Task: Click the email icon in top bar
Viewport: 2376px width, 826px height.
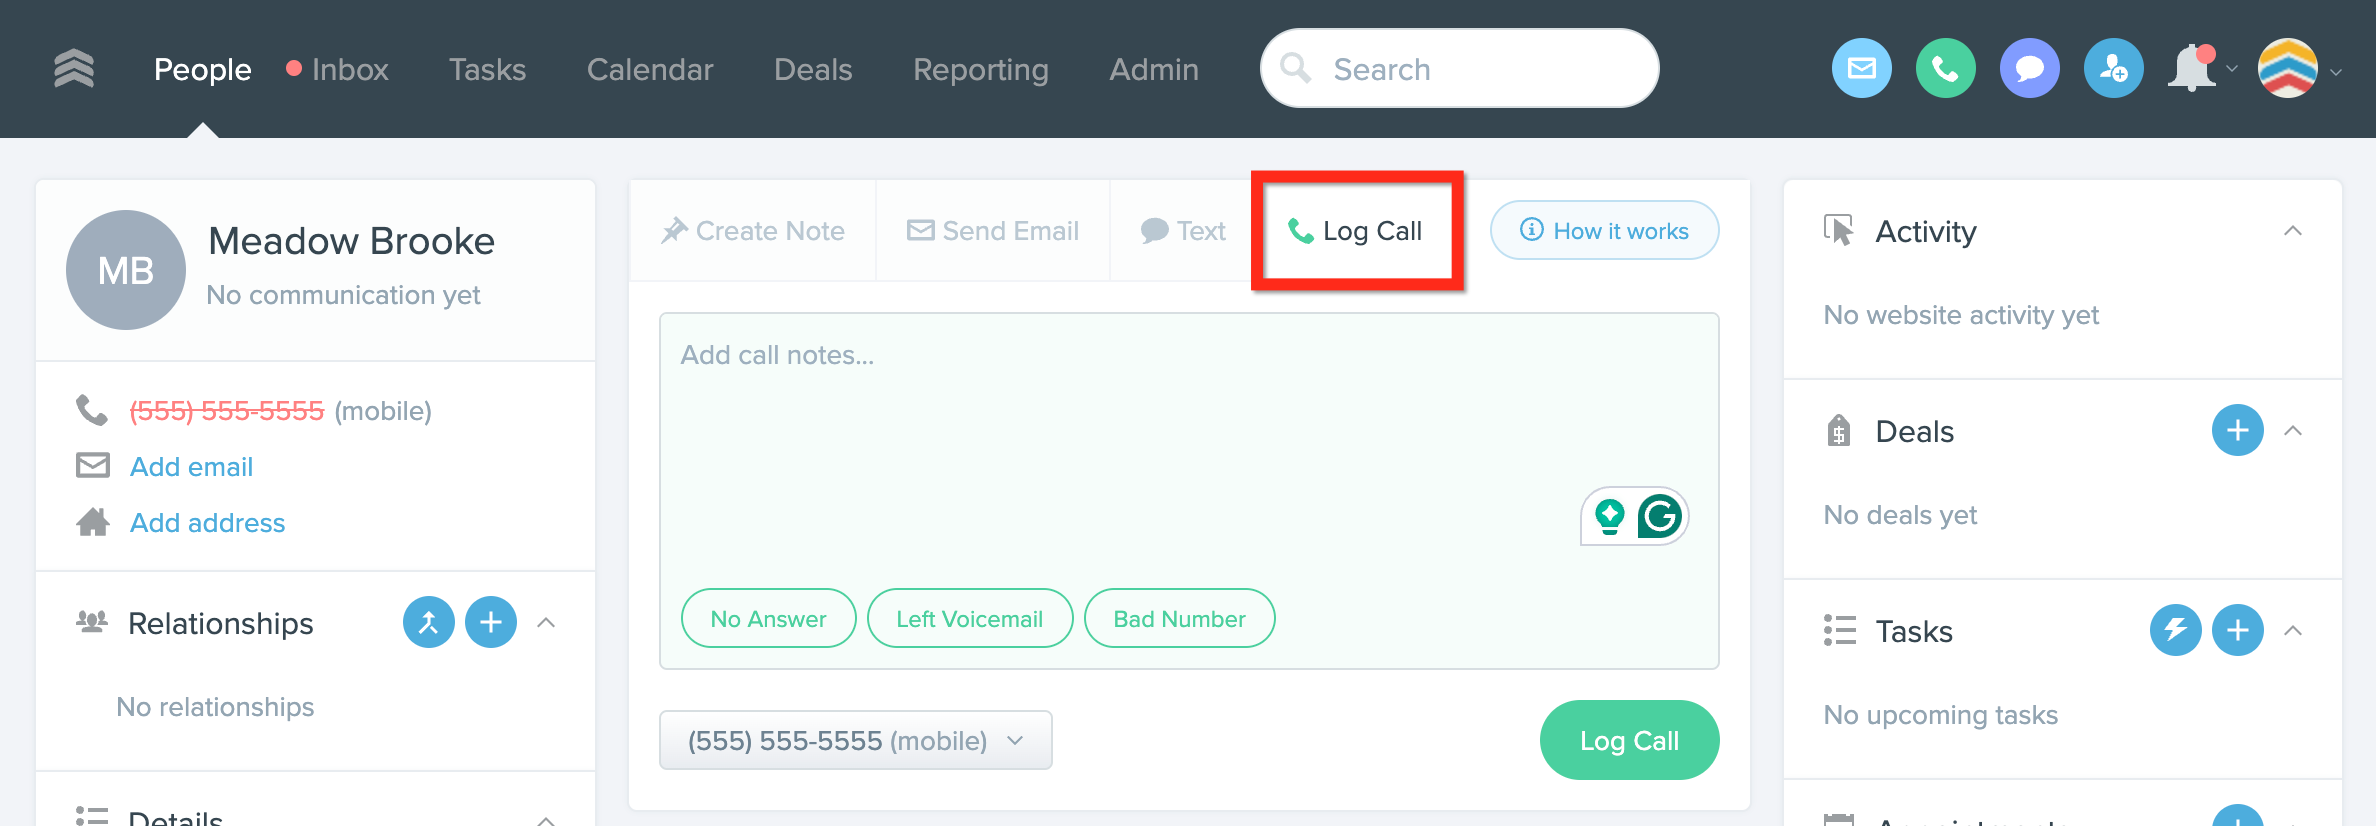Action: 1861,69
